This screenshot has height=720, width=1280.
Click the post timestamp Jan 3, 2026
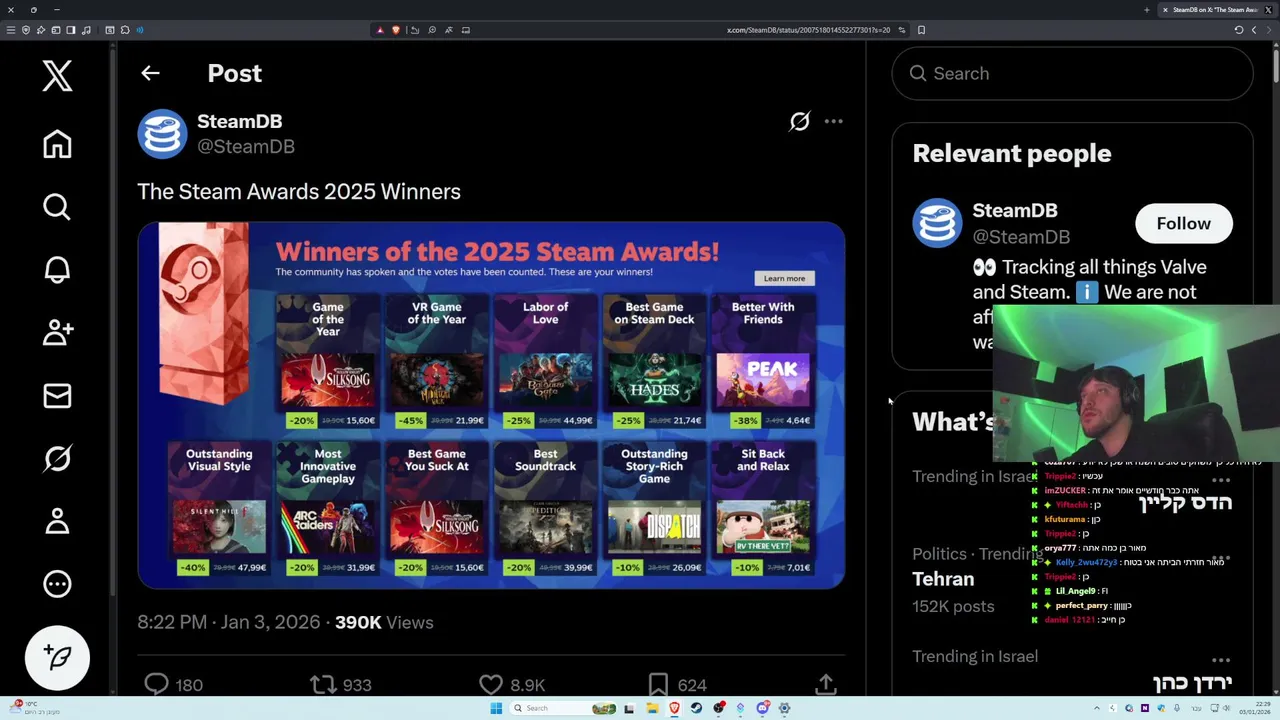point(228,622)
